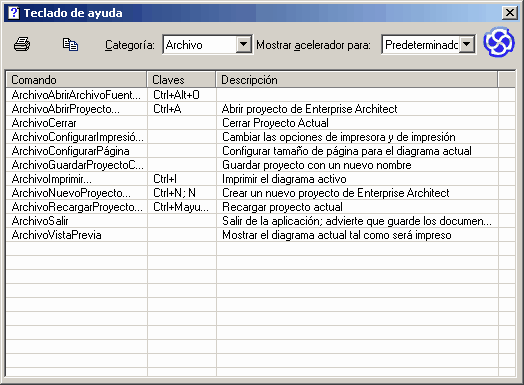Select the ArchivoSalir command row
This screenshot has height=385, width=524.
[x=261, y=221]
